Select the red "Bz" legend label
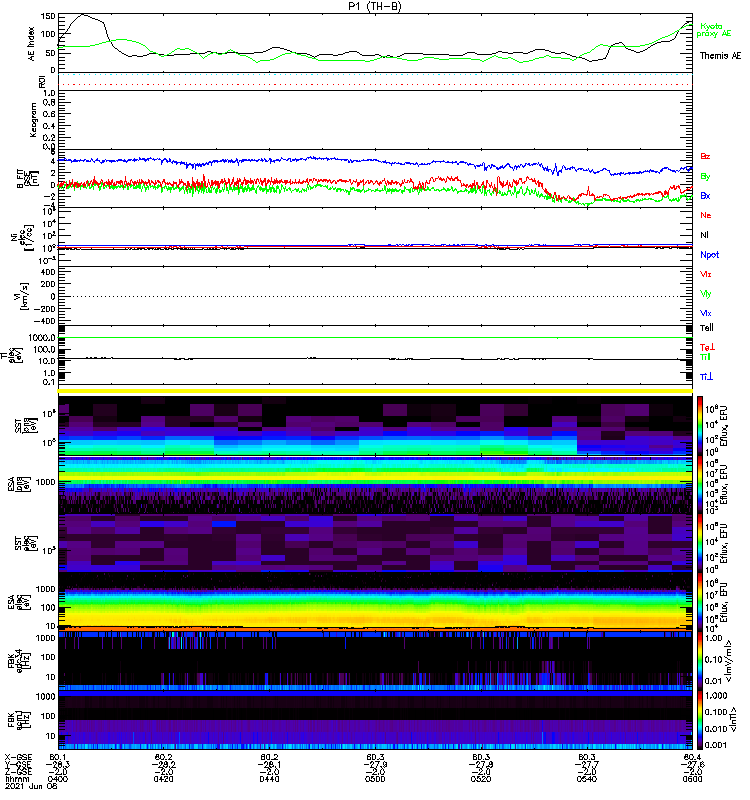 (705, 156)
